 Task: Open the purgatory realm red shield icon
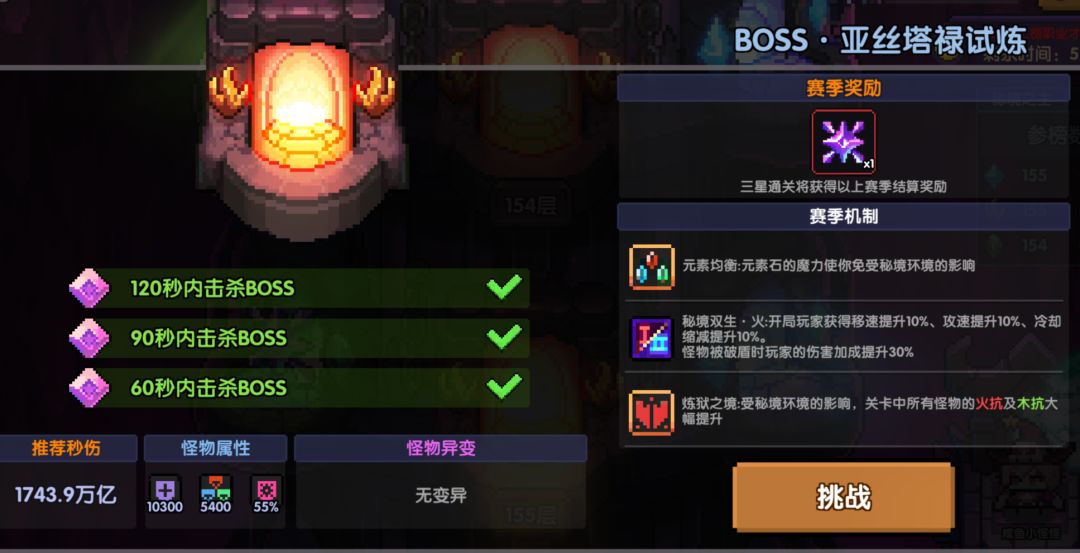click(651, 413)
